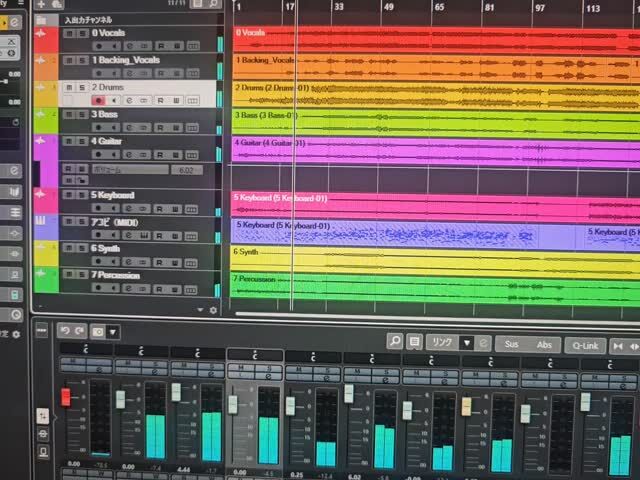
Task: Click the mixer snapshot camera icon
Action: (98, 332)
